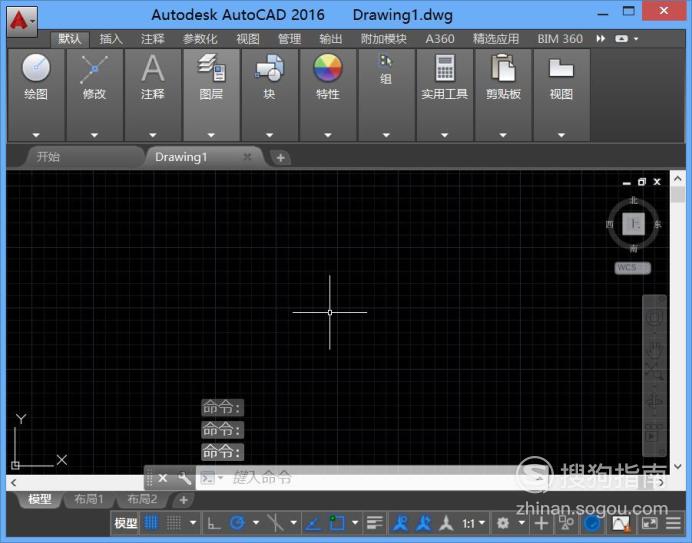Toggle snap mode in status bar
692x543 pixels.
(x=173, y=524)
